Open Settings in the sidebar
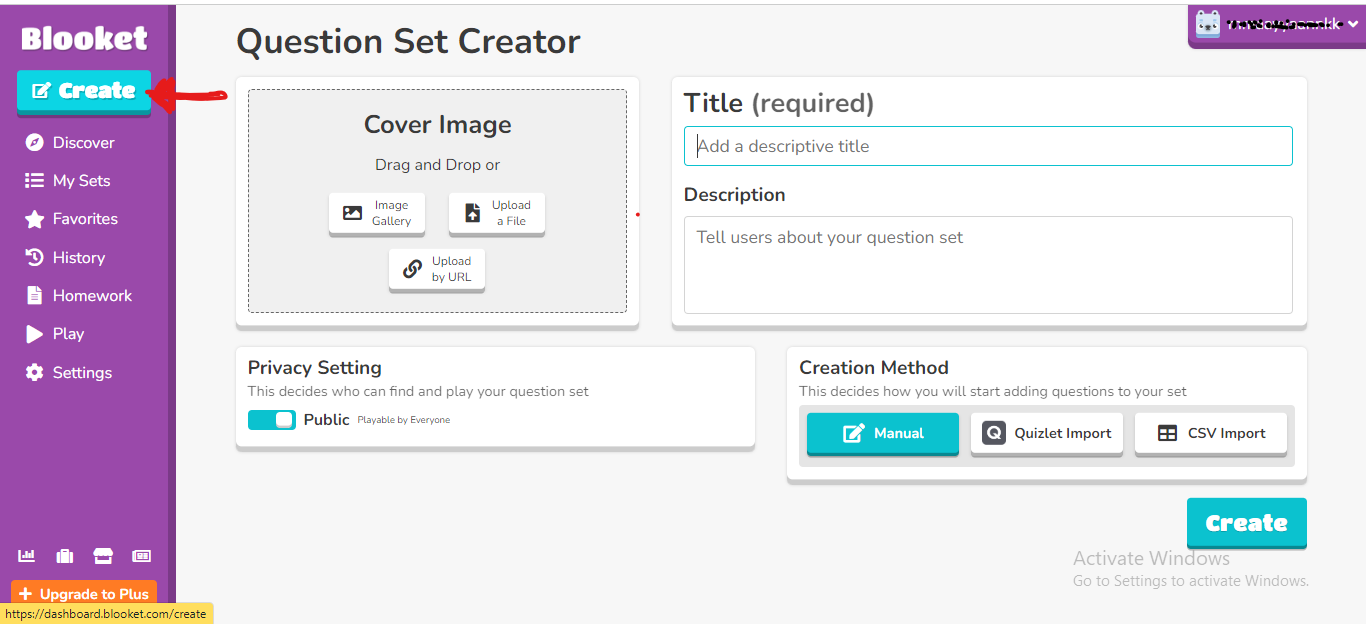 [69, 372]
